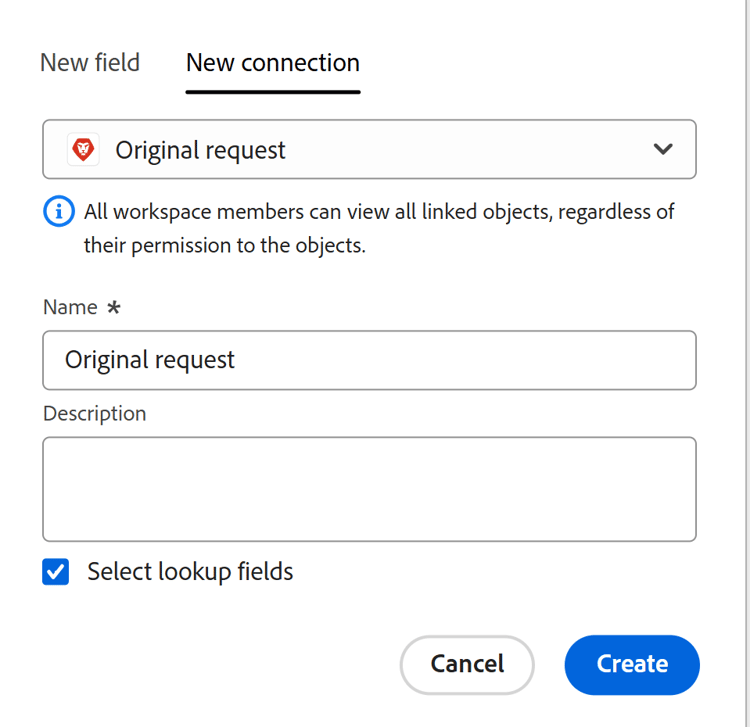Screen dimensions: 750x727
Task: Click the underline beneath New connection tab
Action: pyautogui.click(x=272, y=92)
